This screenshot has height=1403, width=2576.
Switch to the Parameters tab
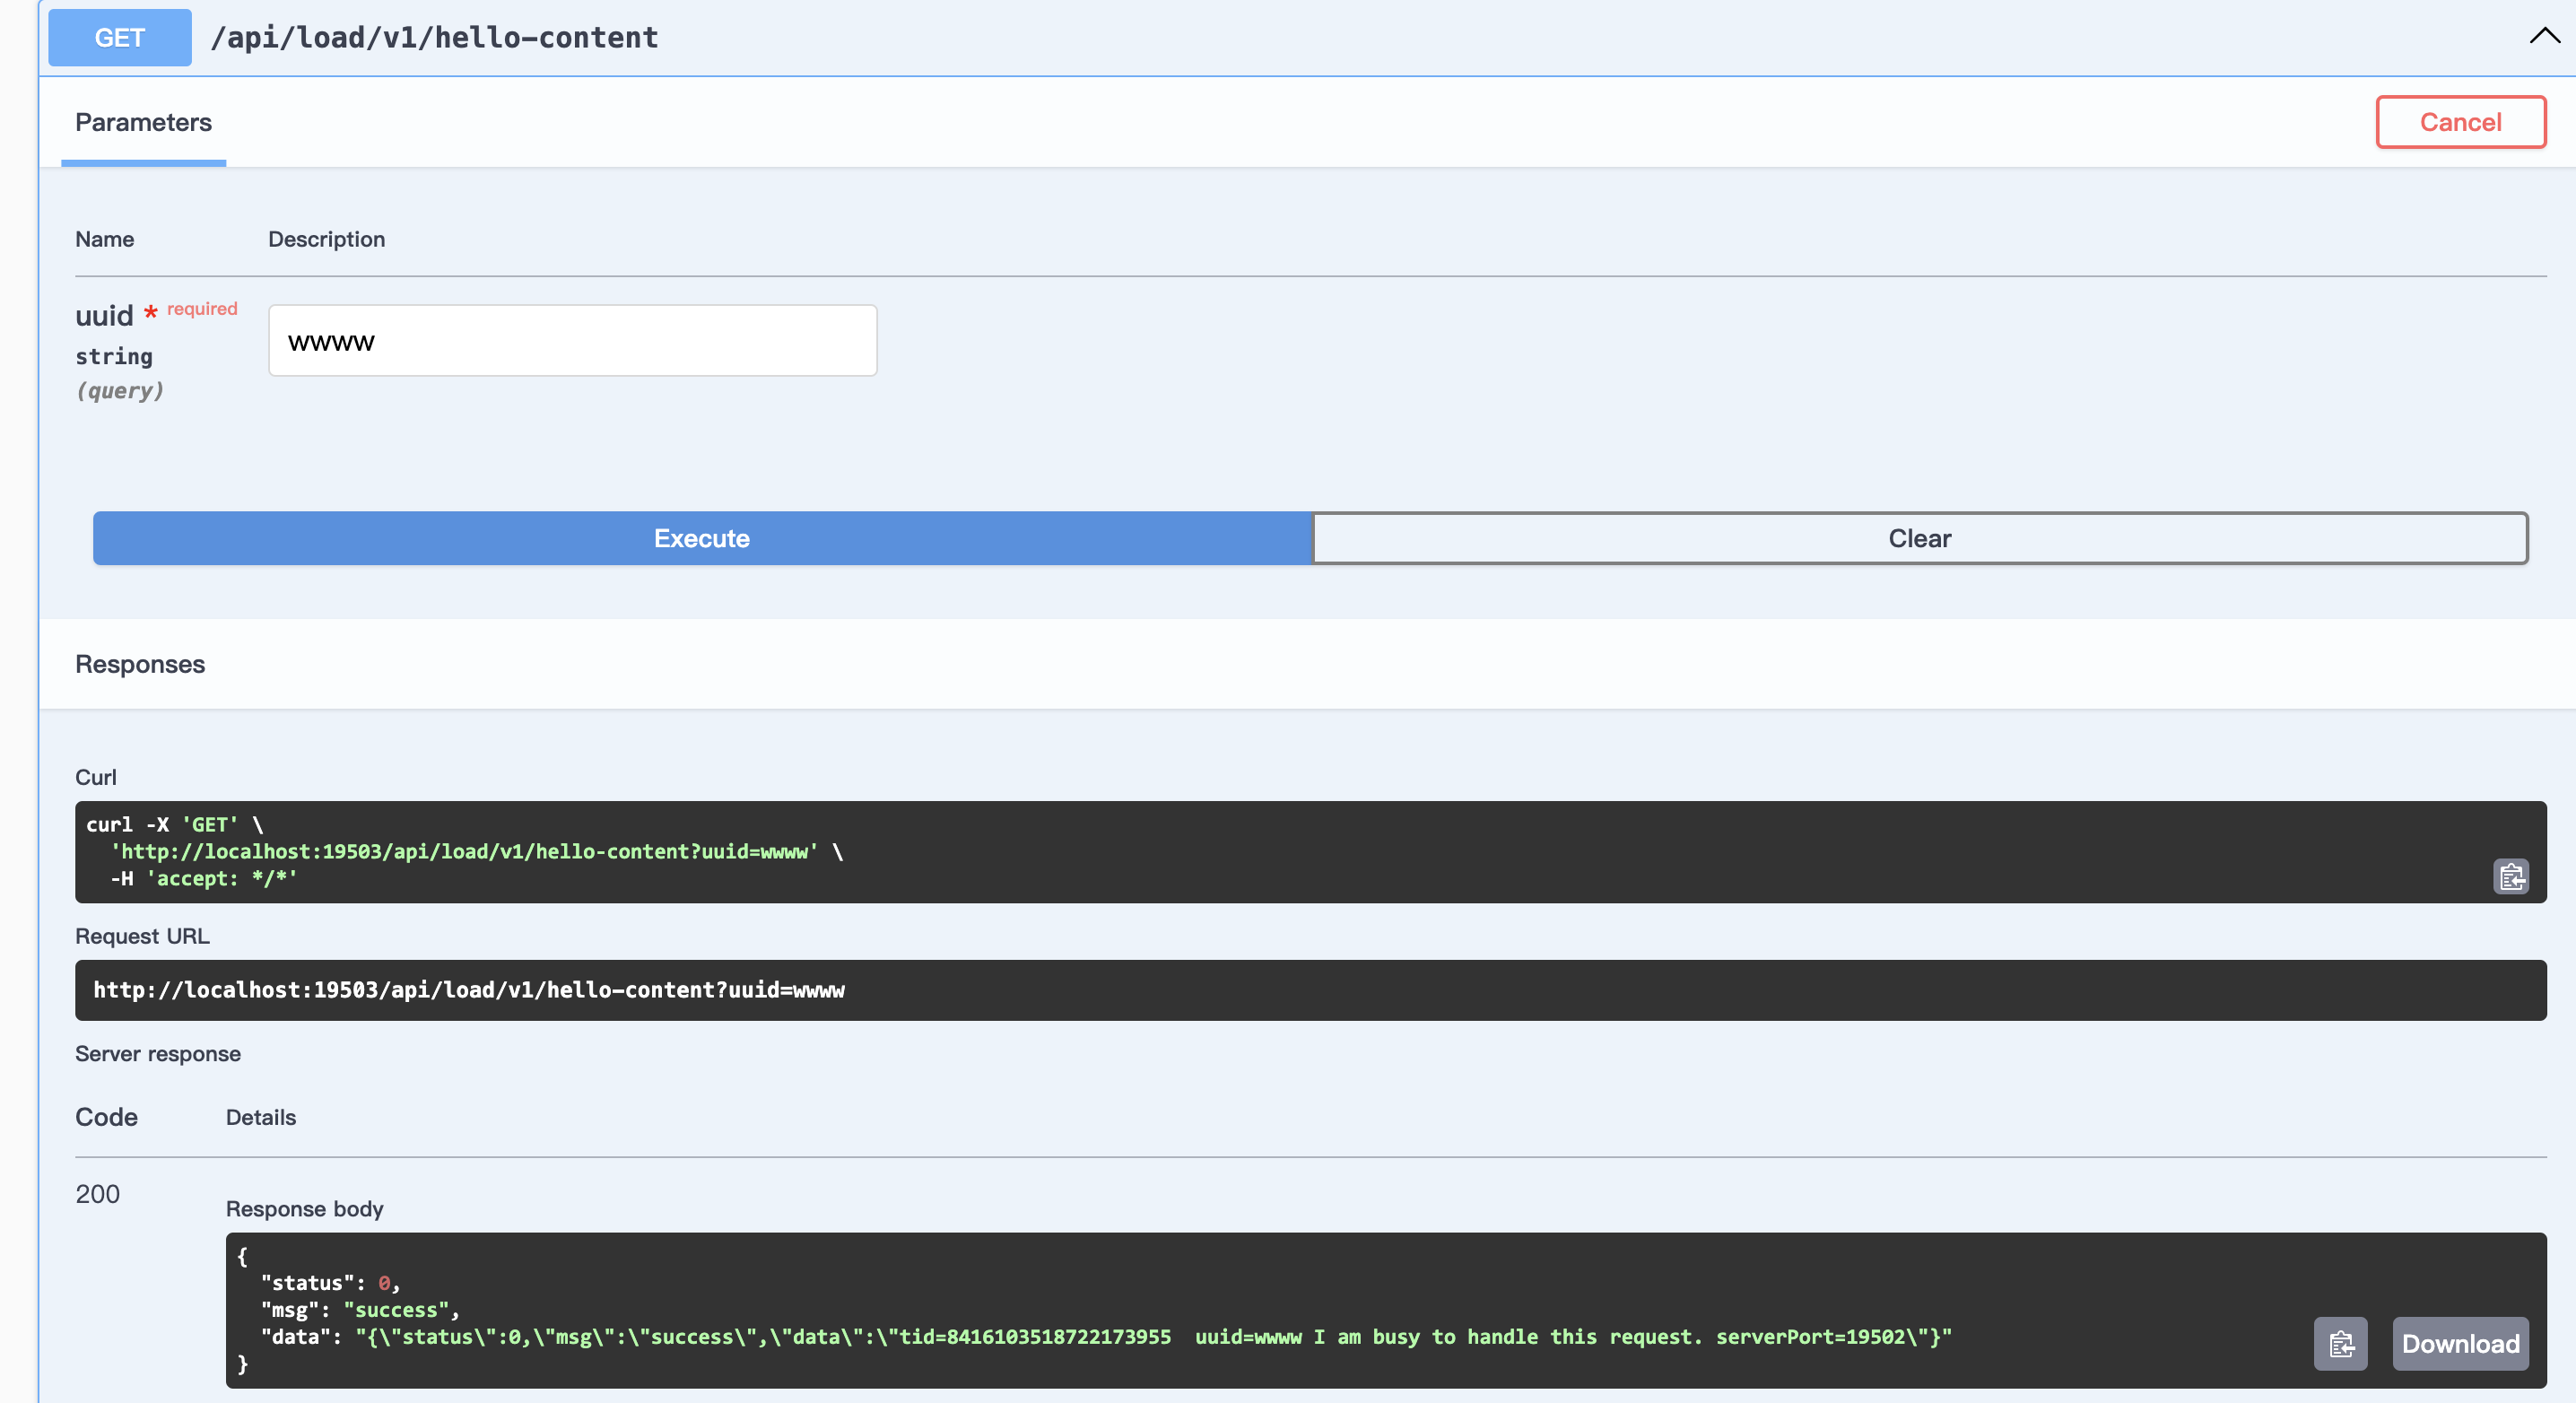click(x=143, y=122)
